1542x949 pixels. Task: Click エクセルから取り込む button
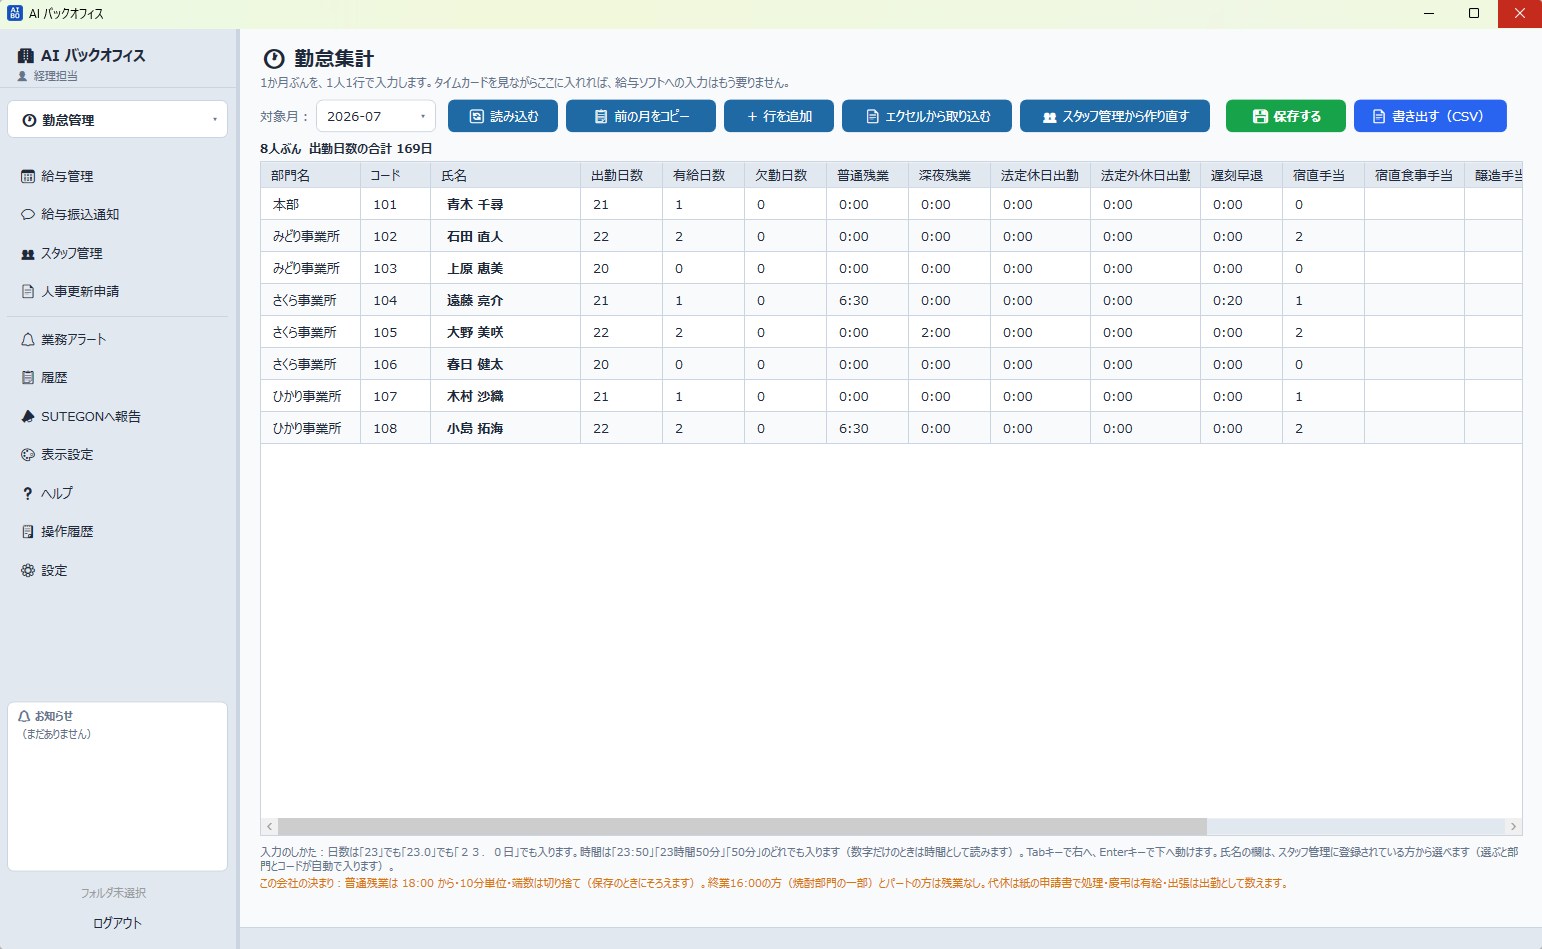pyautogui.click(x=927, y=116)
